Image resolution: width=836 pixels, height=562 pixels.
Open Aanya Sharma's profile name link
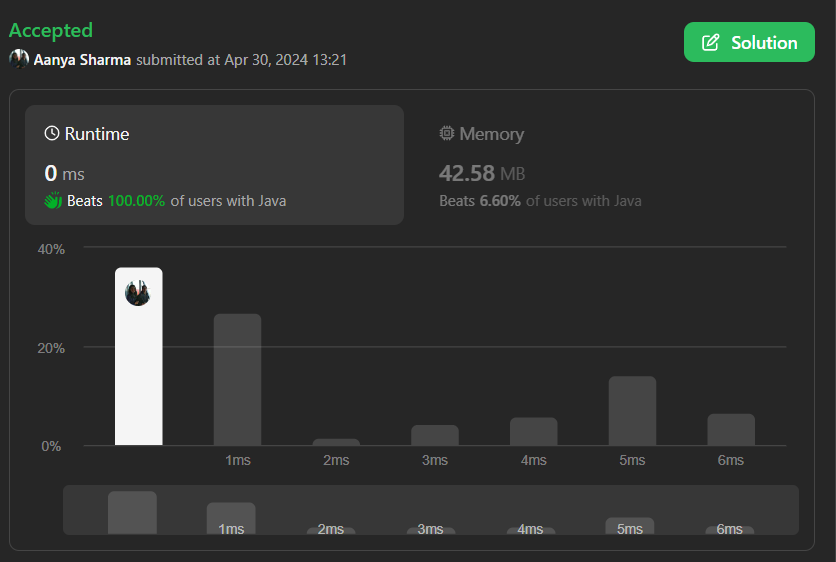(x=82, y=60)
